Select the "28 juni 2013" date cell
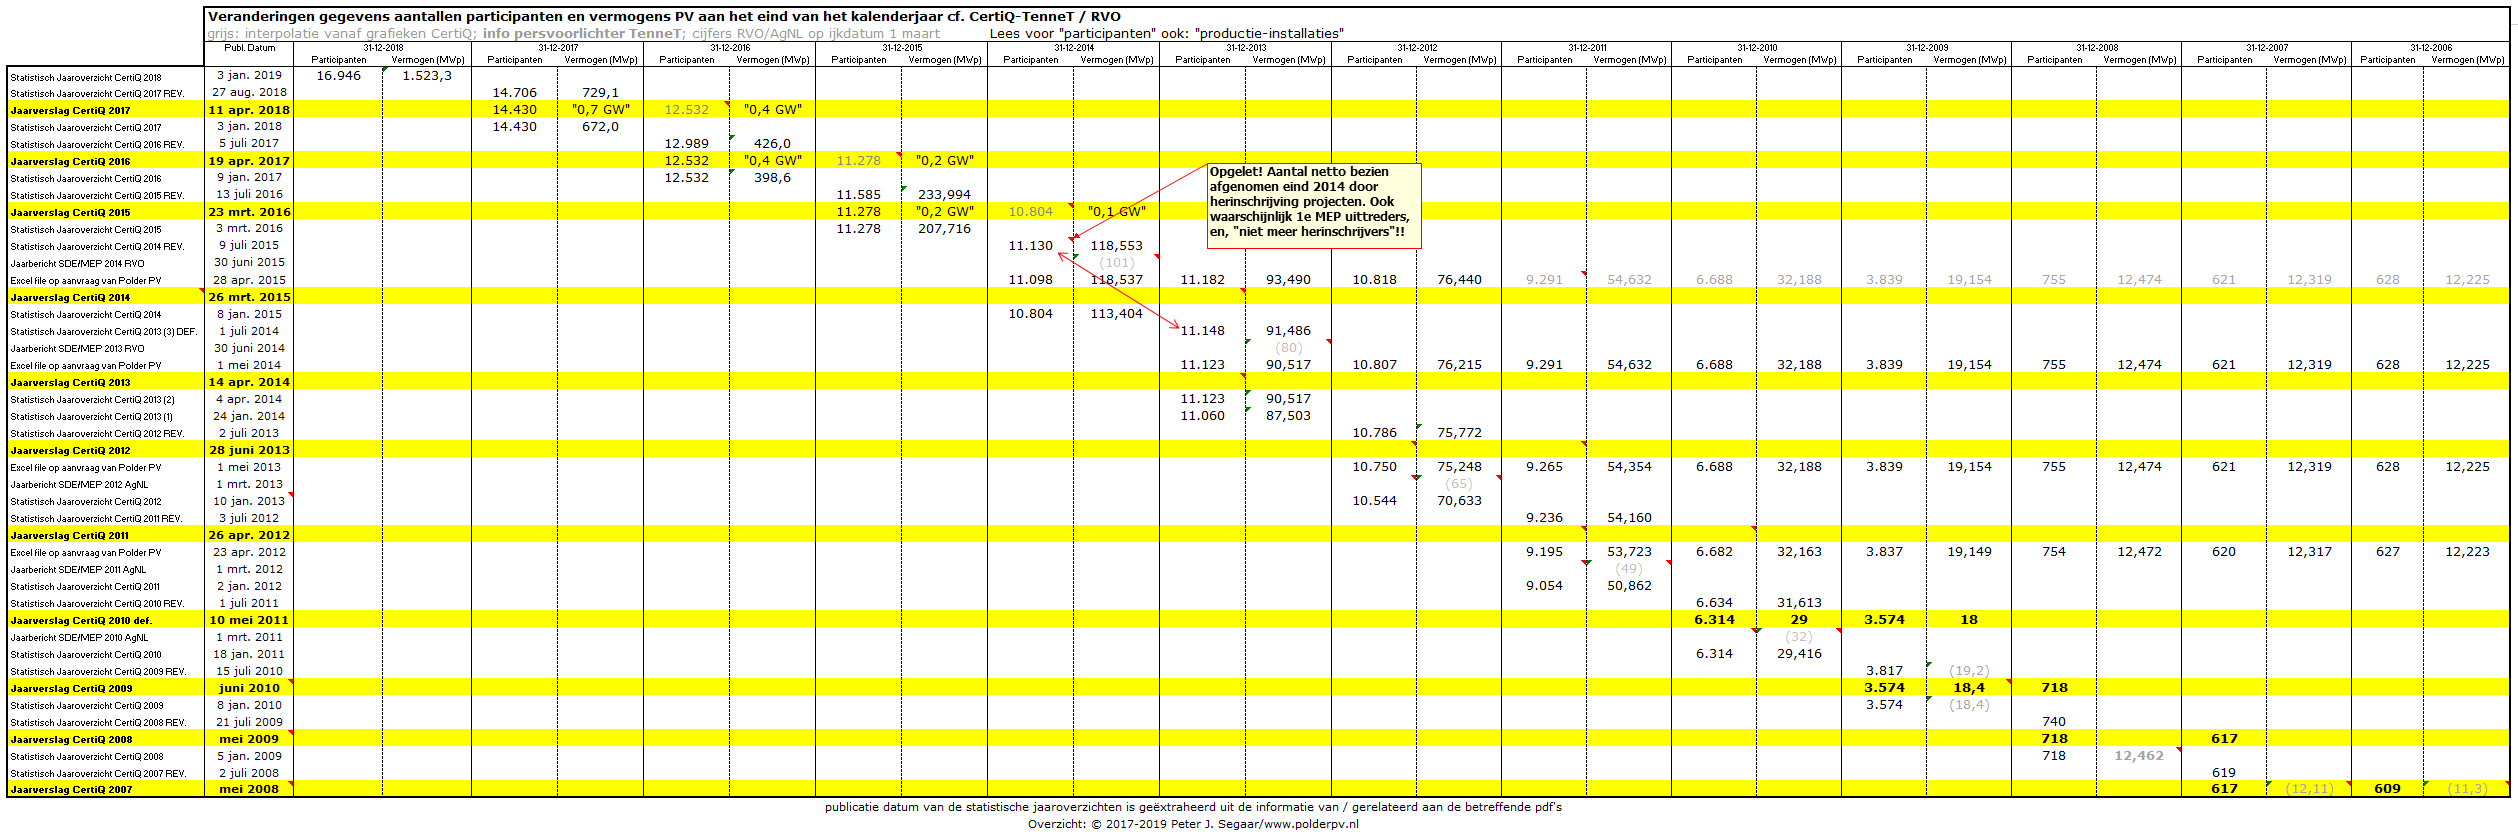 (x=249, y=450)
